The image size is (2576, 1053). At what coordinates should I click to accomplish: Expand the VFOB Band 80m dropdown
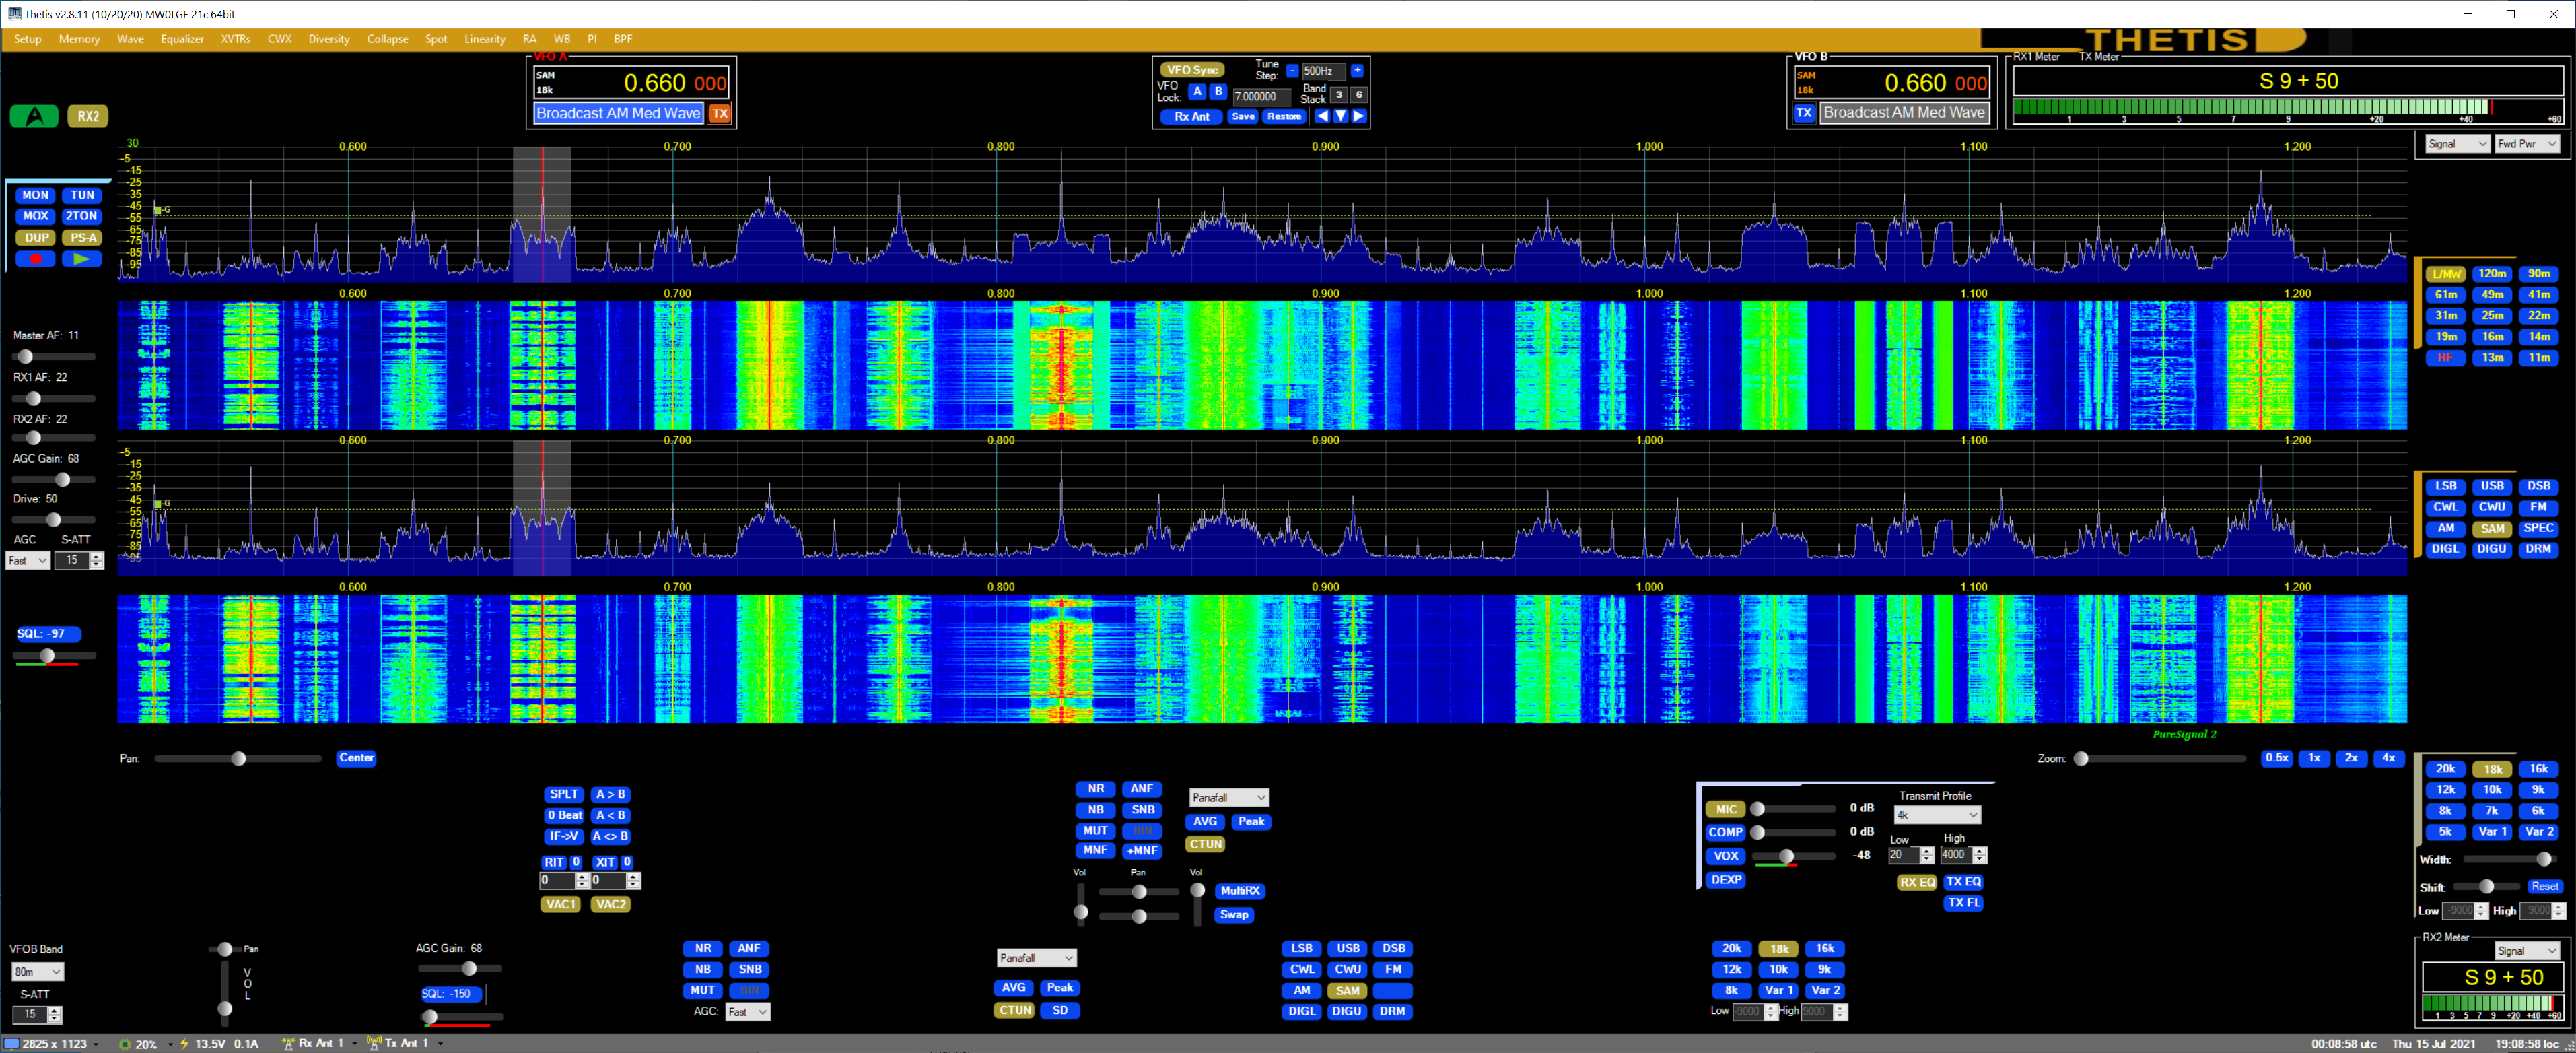pyautogui.click(x=37, y=972)
